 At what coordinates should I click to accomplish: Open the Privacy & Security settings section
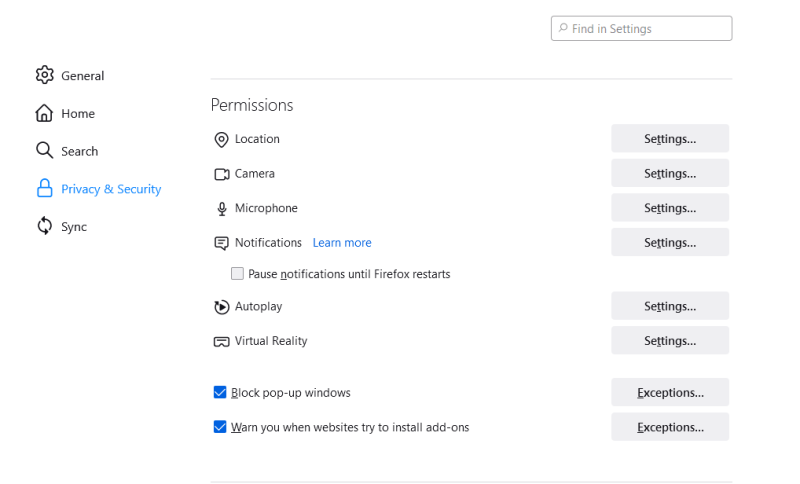click(x=110, y=189)
